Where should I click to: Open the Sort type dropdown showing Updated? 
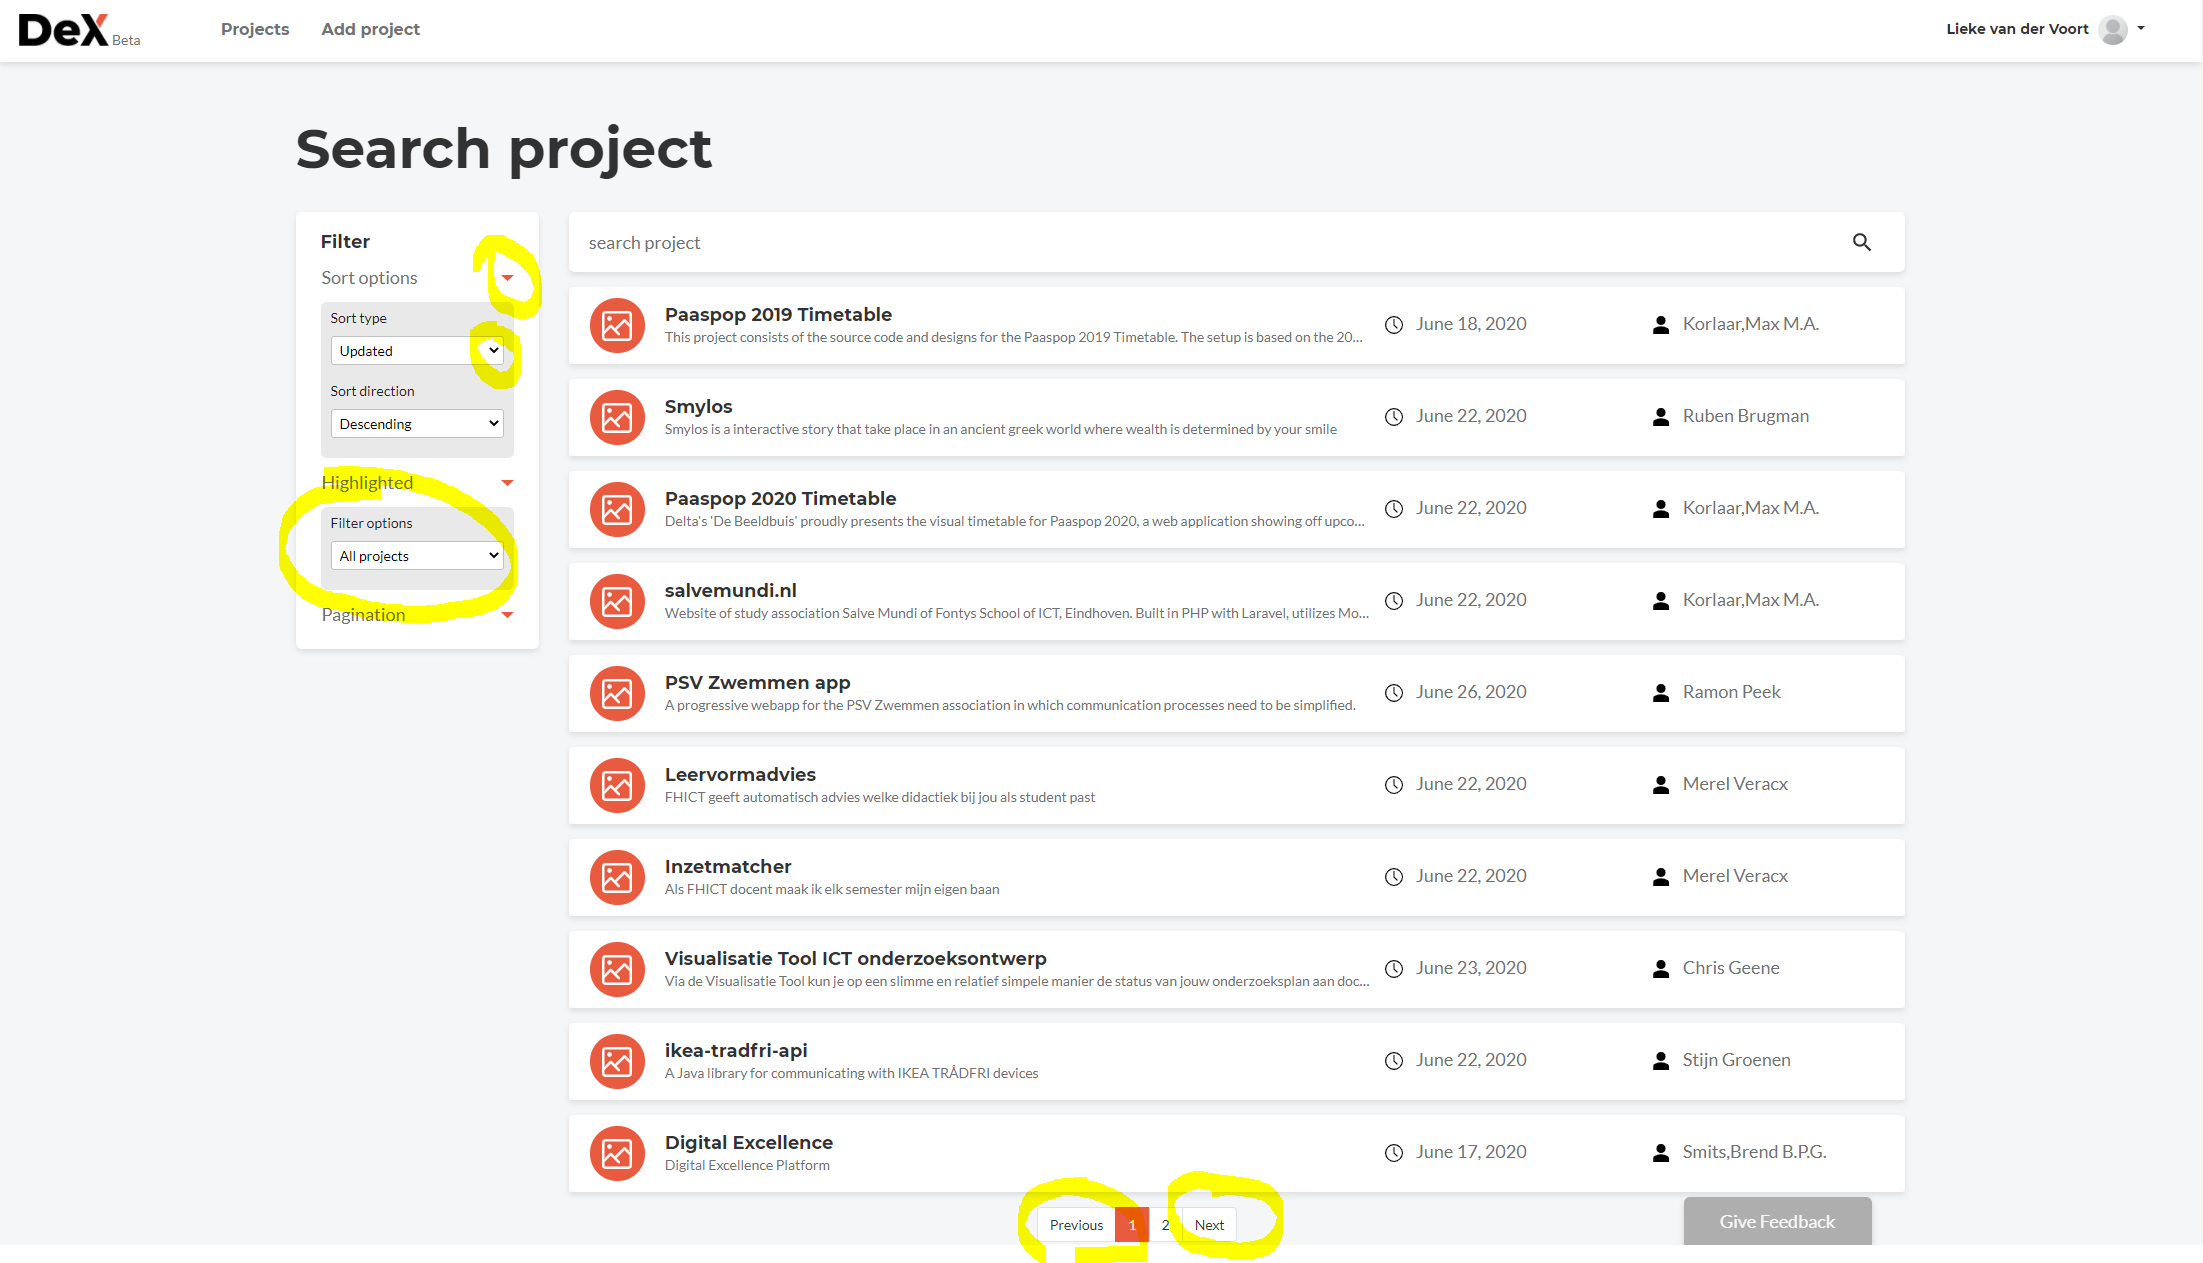pyautogui.click(x=416, y=350)
